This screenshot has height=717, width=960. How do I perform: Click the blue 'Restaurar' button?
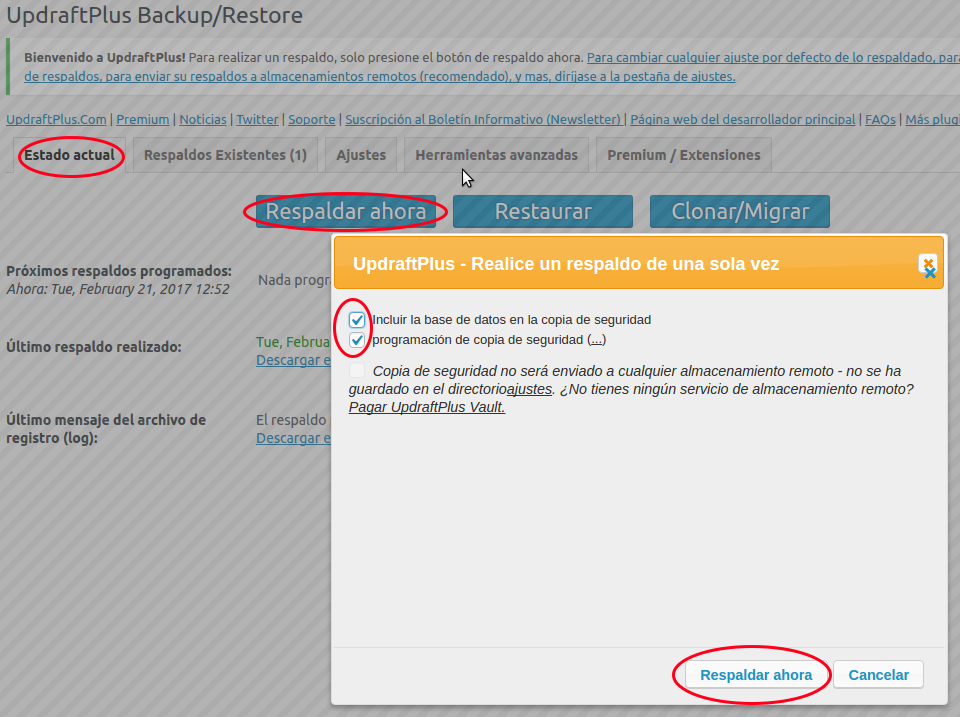click(543, 211)
